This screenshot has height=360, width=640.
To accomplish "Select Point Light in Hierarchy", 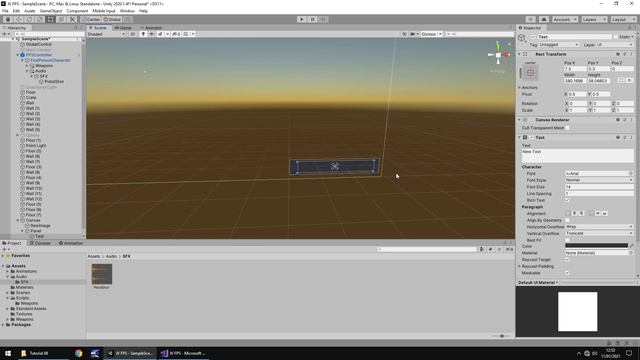I will click(36, 146).
